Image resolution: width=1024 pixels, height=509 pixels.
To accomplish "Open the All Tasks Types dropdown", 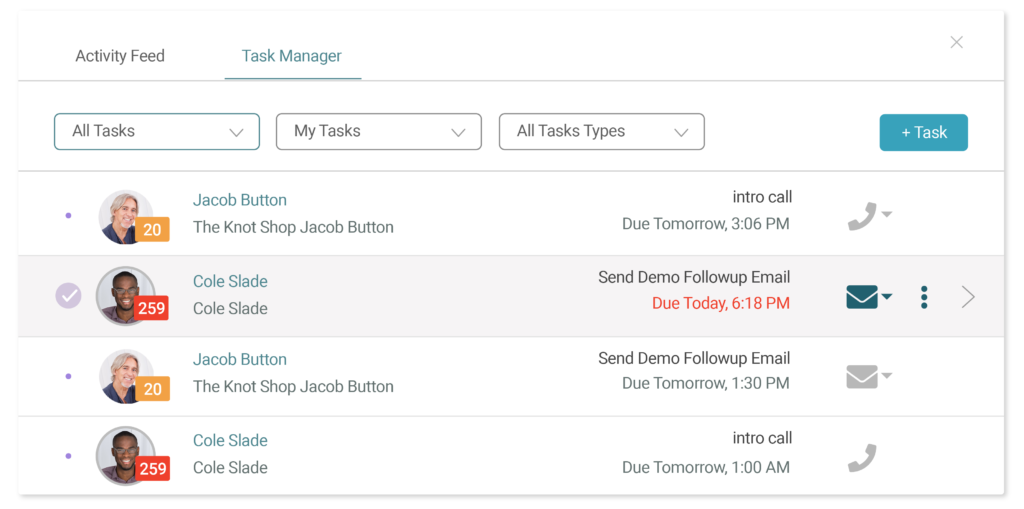I will (601, 131).
